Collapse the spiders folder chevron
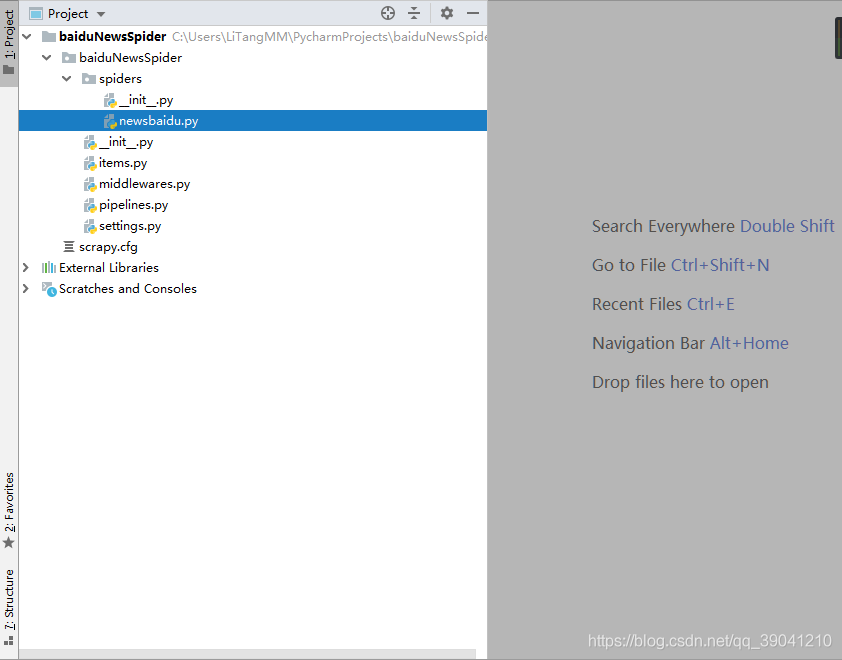 click(x=67, y=79)
